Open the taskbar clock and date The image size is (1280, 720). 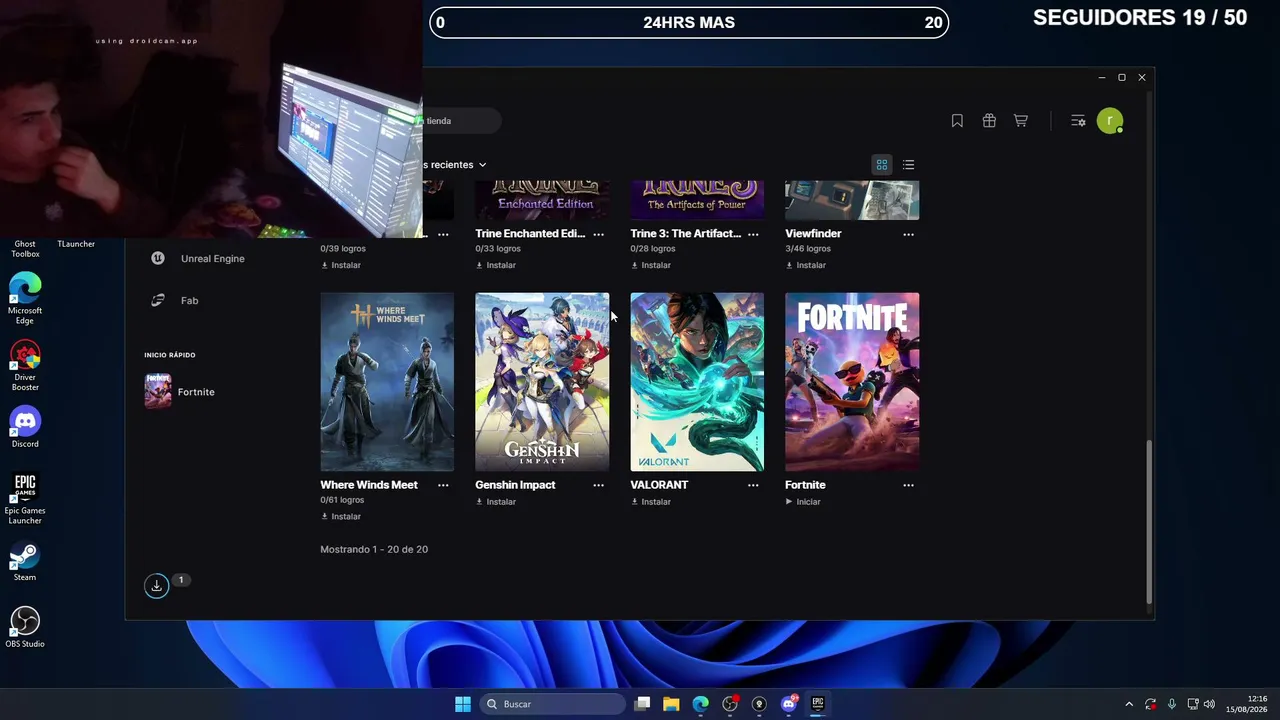pos(1247,704)
